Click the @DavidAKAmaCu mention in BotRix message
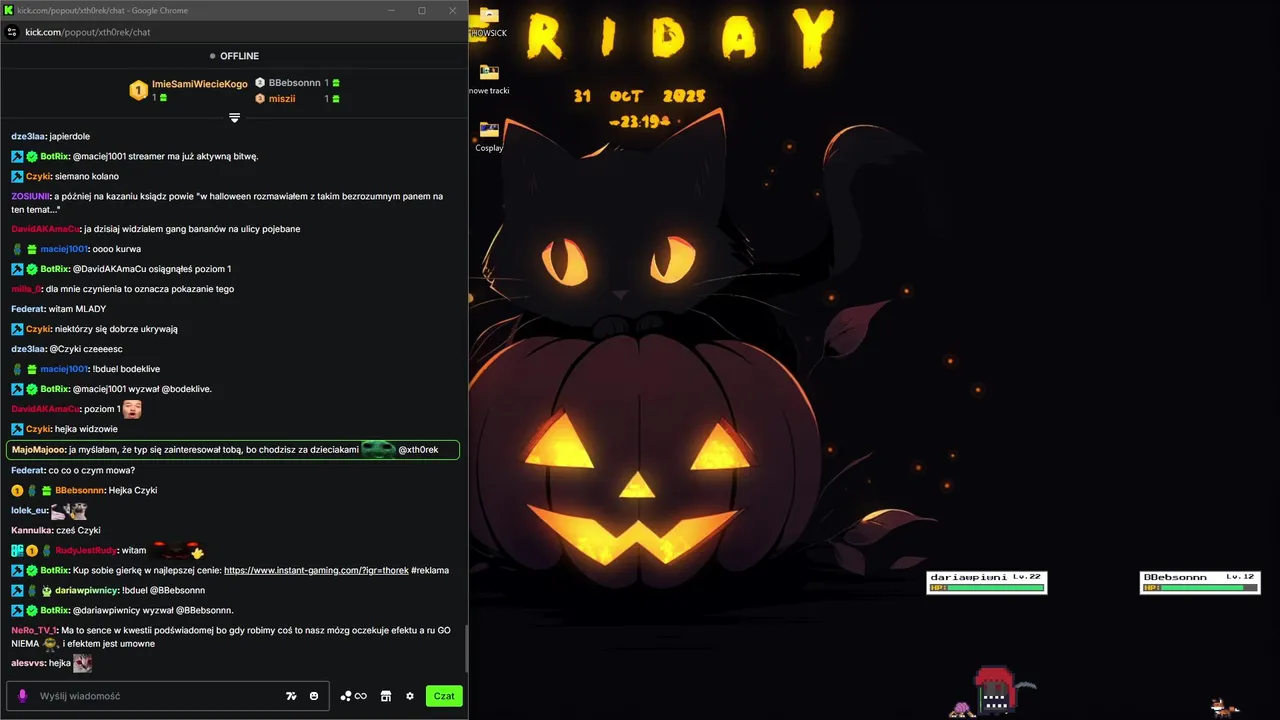Viewport: 1280px width, 720px height. (111, 269)
